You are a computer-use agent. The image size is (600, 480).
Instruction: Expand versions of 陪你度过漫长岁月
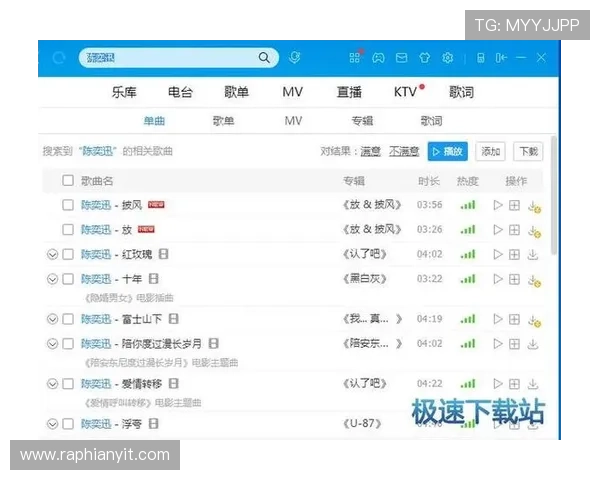click(52, 344)
